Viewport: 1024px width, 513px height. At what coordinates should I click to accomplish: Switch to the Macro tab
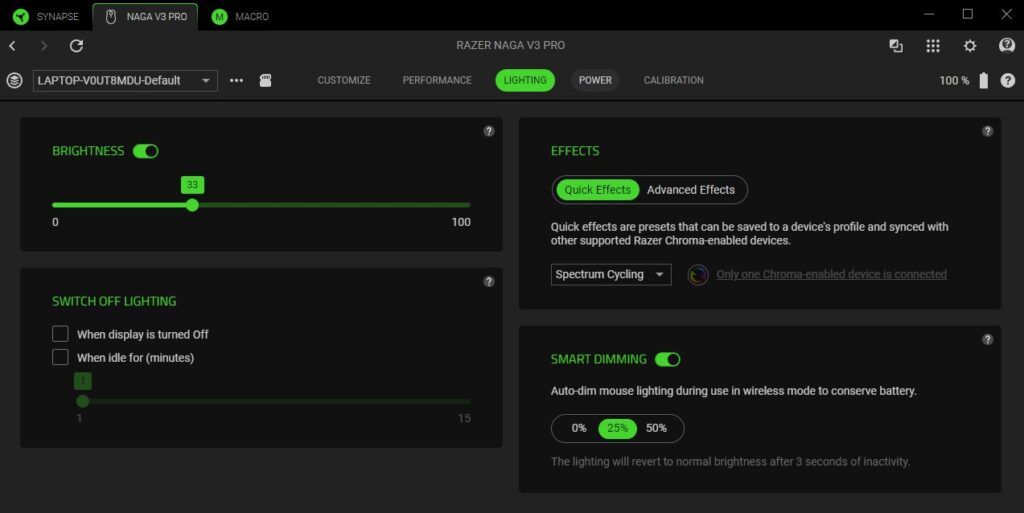click(x=240, y=16)
